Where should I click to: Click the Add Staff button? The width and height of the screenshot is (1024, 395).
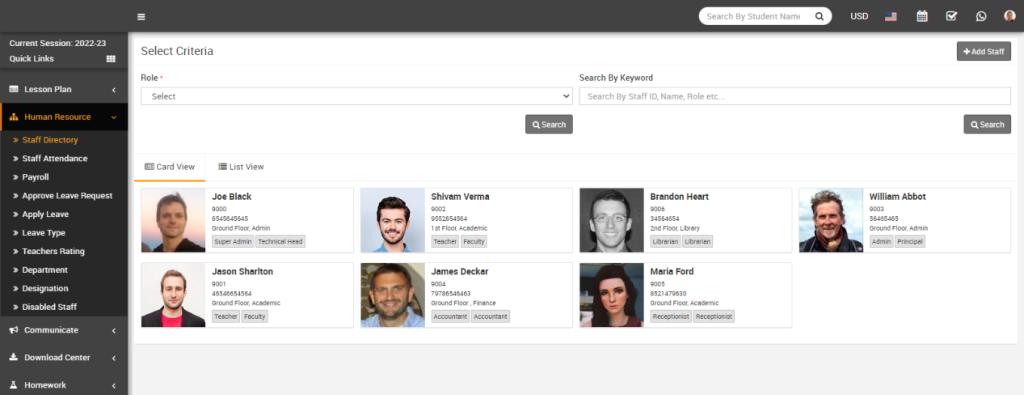tap(984, 51)
